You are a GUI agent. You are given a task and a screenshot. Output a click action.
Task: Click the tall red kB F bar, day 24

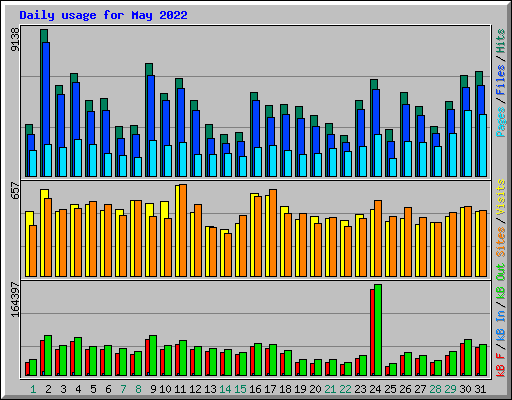(372, 333)
